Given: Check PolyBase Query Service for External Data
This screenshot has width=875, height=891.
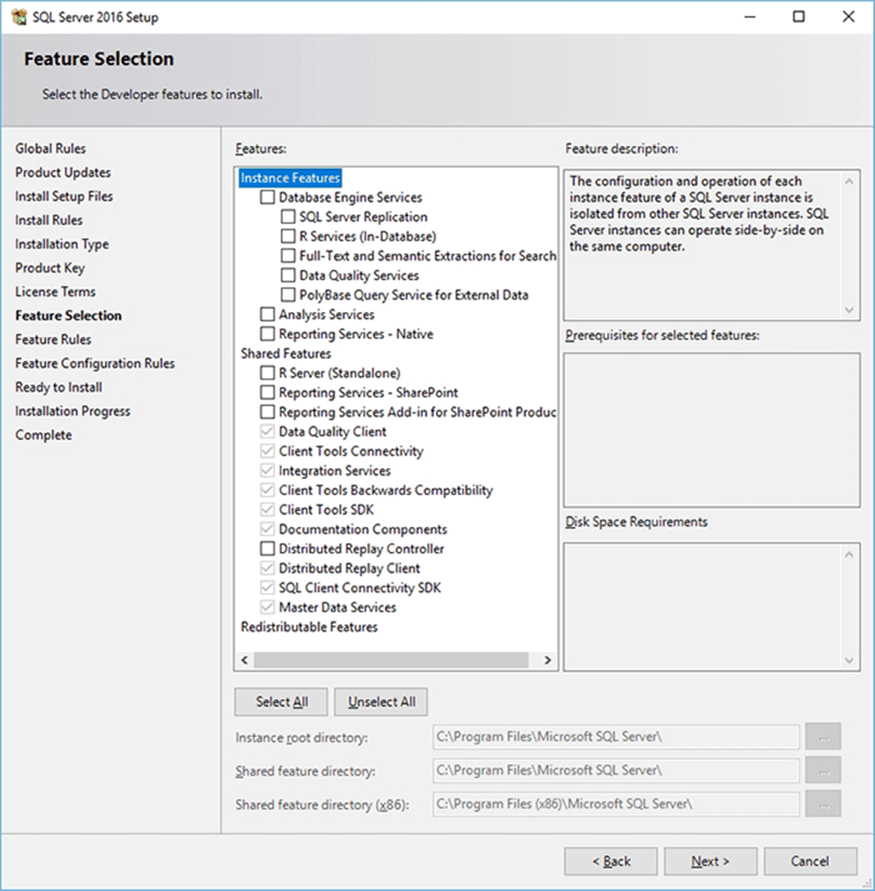Looking at the screenshot, I should (288, 295).
